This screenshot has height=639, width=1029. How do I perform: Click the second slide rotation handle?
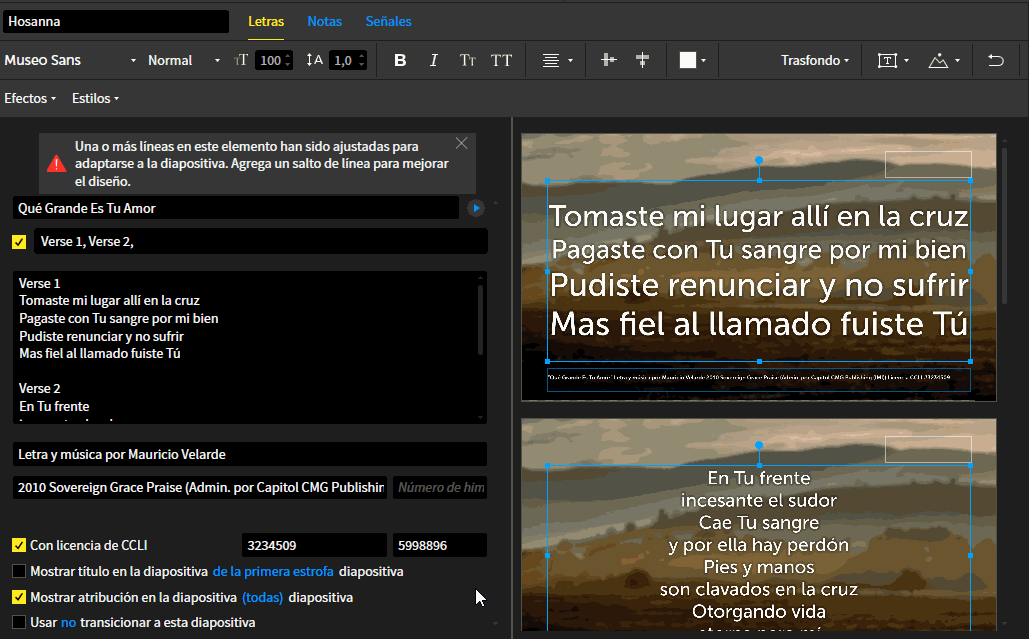click(x=759, y=445)
